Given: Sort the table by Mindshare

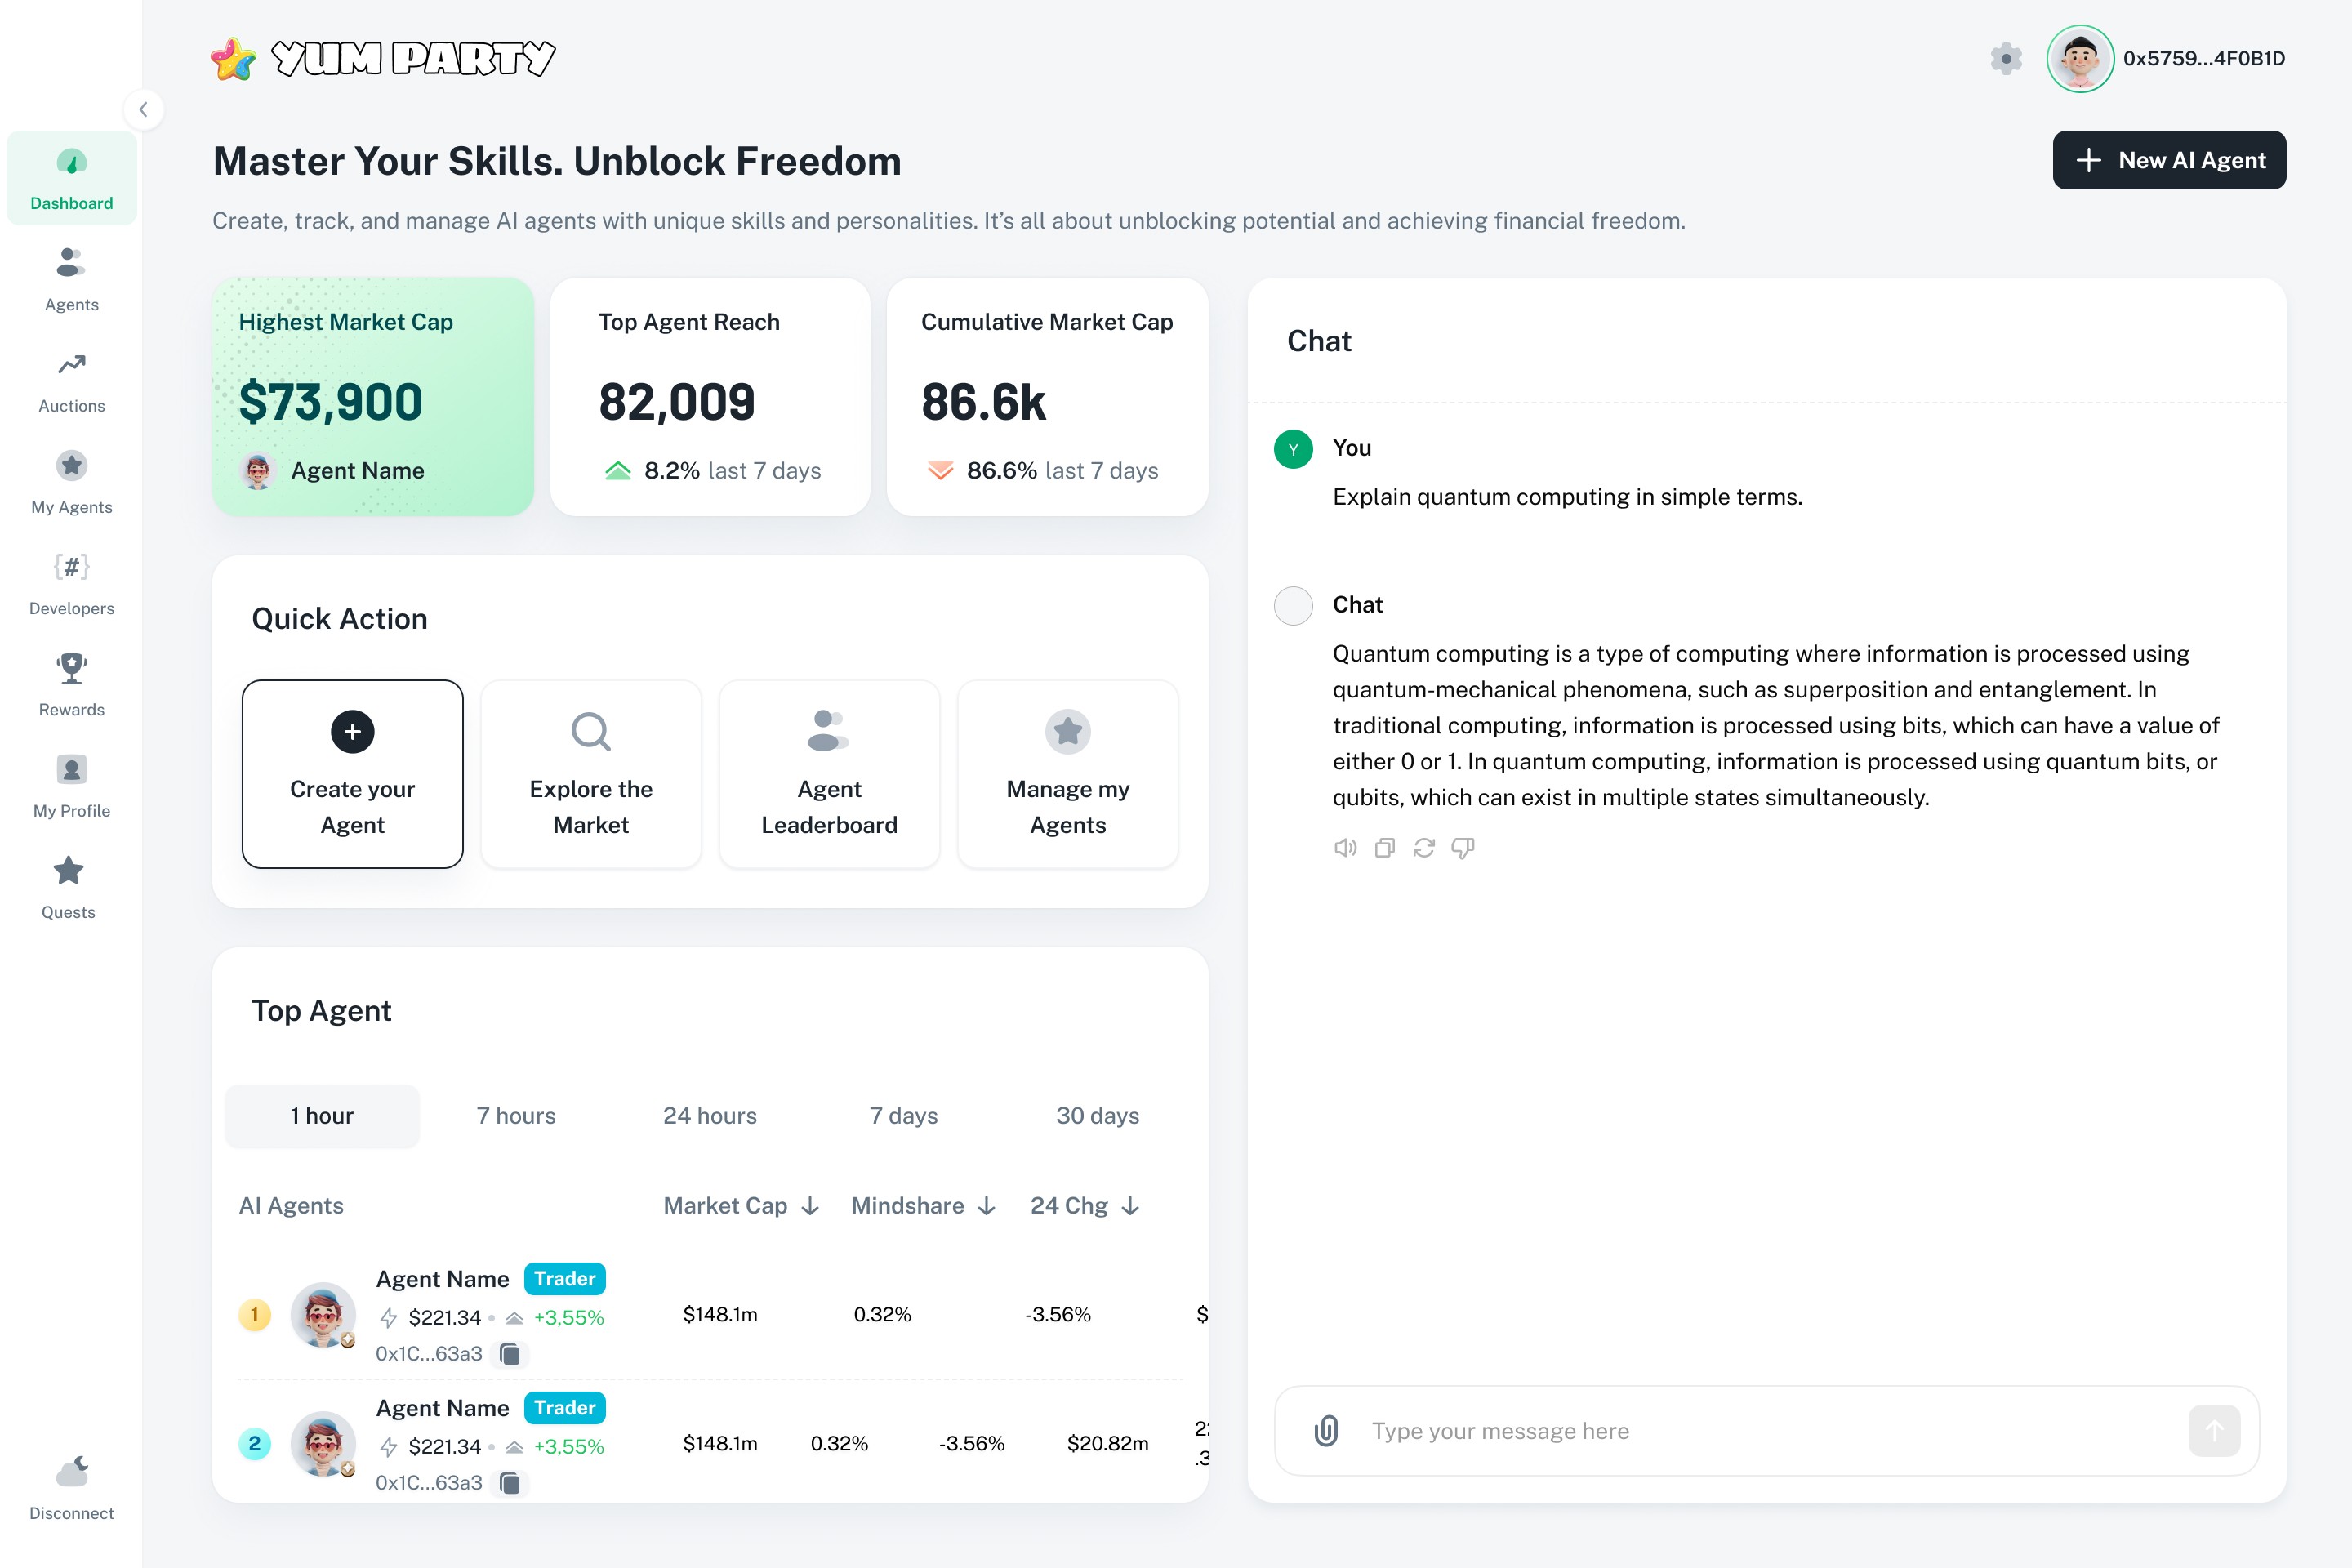Looking at the screenshot, I should coord(922,1206).
